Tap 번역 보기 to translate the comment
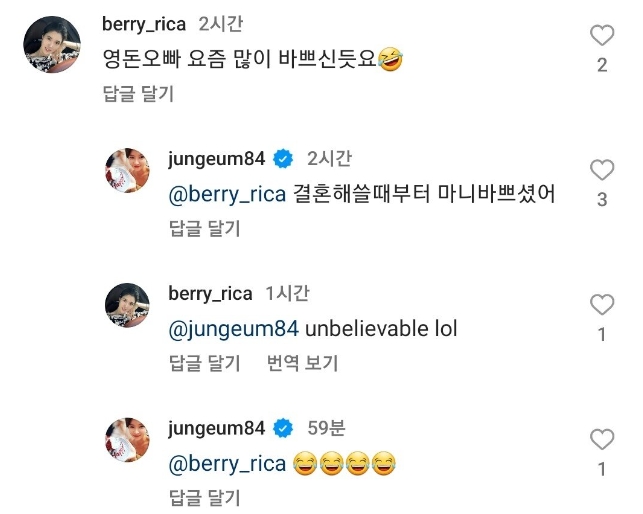The image size is (643, 514). pyautogui.click(x=303, y=364)
